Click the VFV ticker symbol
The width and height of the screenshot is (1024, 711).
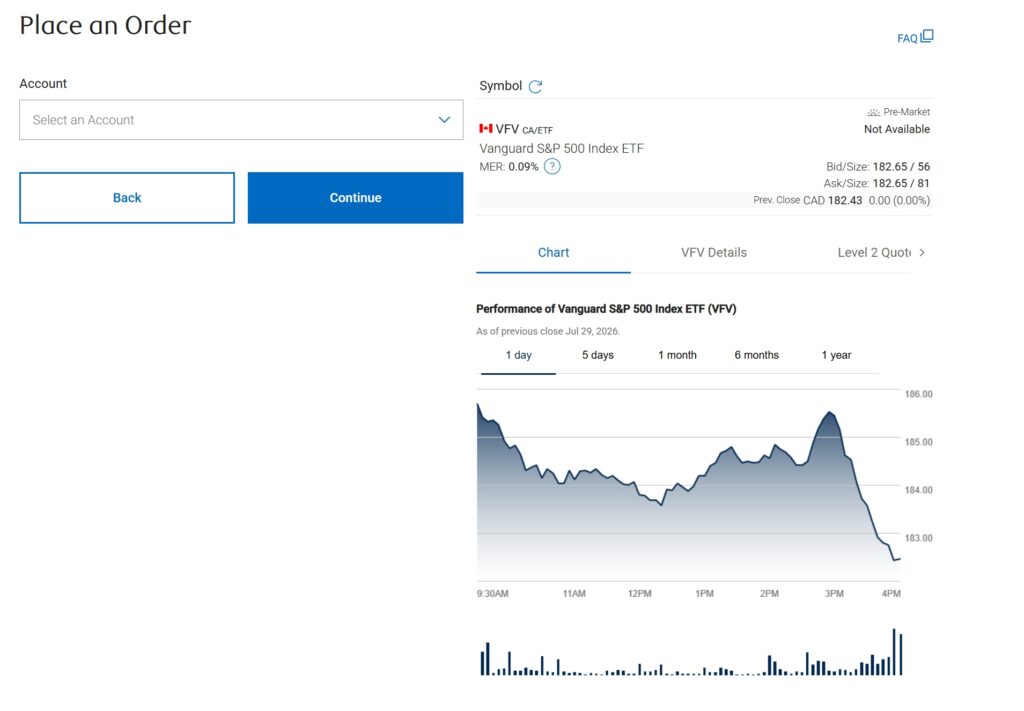[x=507, y=129]
